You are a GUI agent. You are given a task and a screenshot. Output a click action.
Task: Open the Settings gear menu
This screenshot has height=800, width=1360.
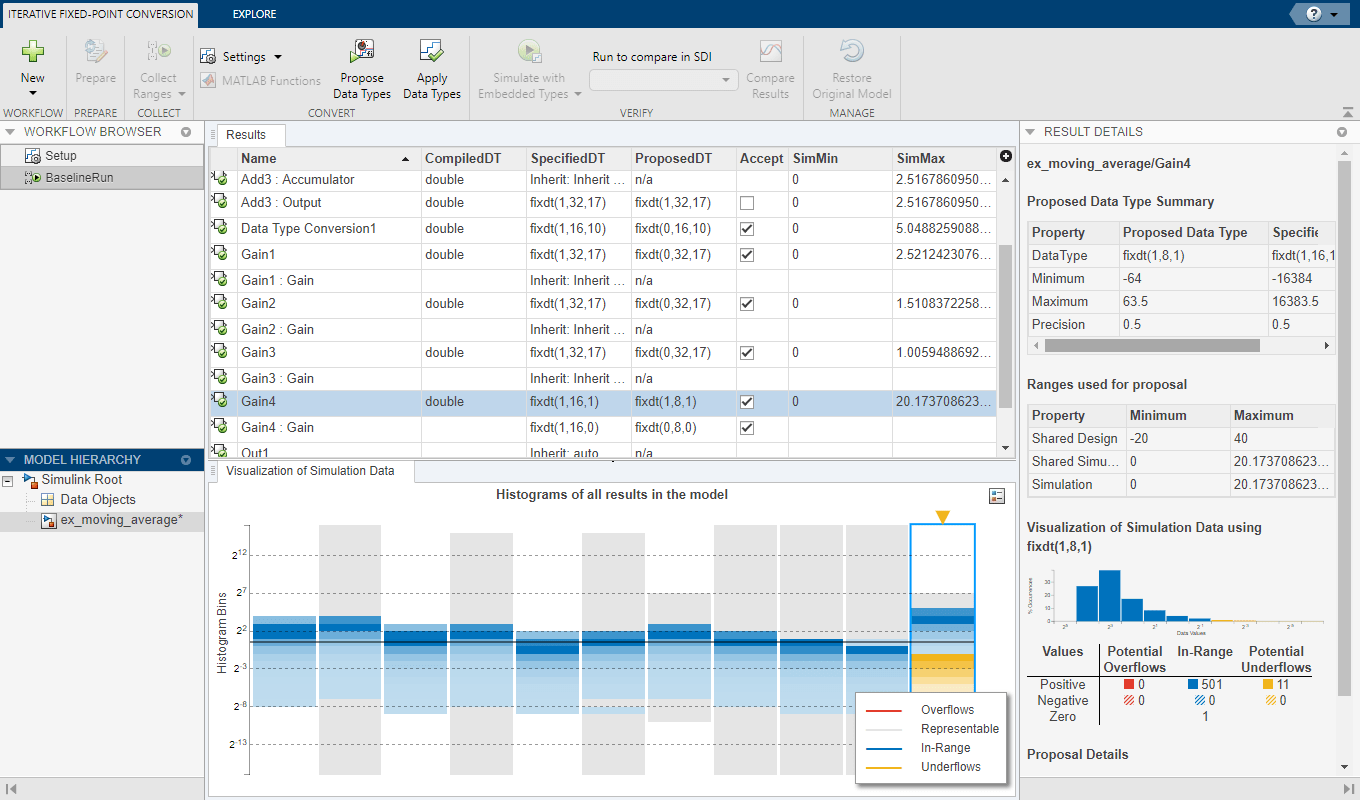[x=241, y=57]
